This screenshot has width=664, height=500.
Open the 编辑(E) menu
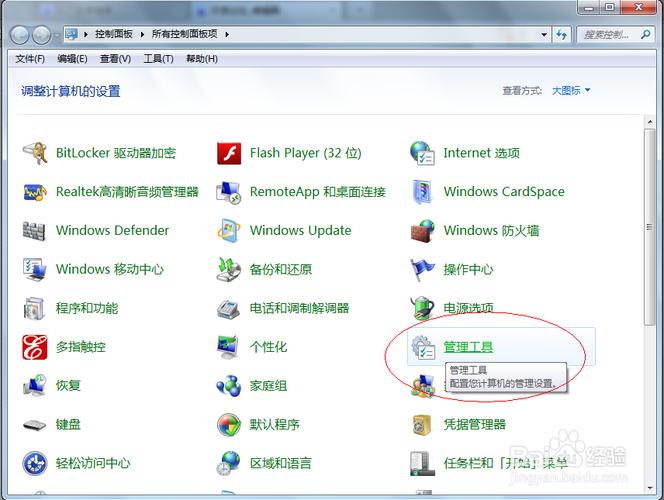pyautogui.click(x=72, y=59)
